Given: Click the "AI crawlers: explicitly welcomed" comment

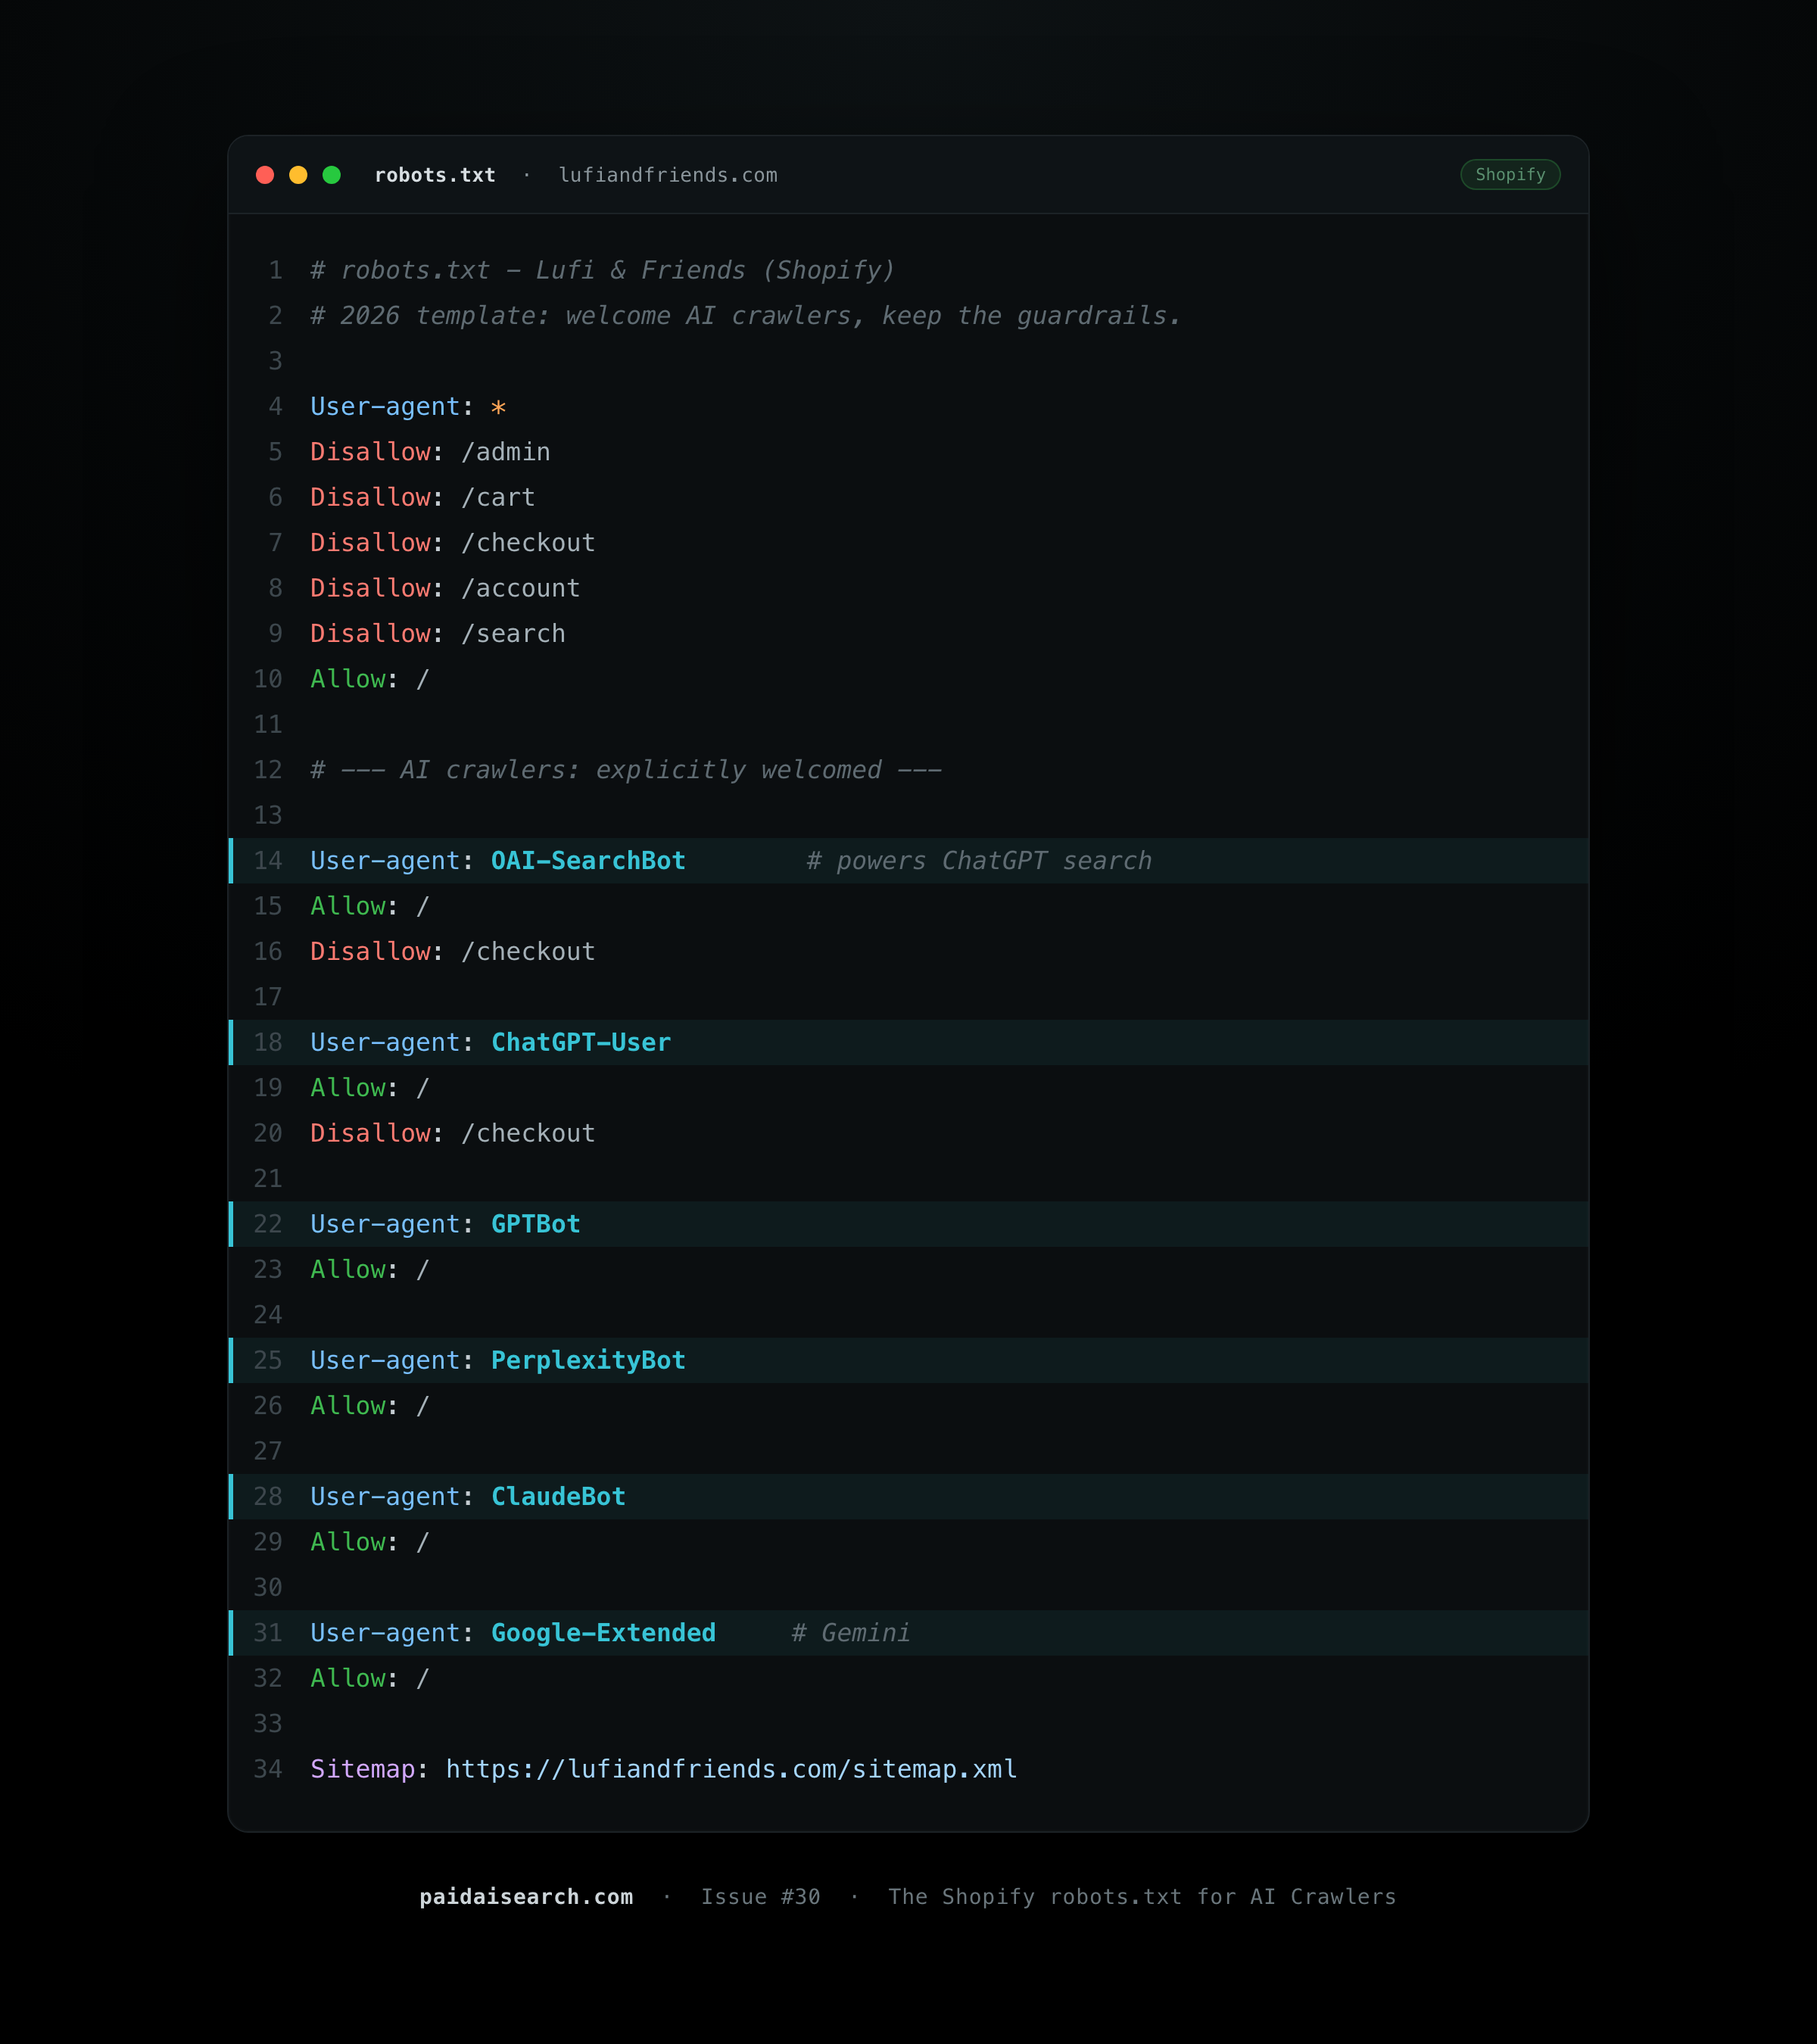Looking at the screenshot, I should pyautogui.click(x=626, y=770).
